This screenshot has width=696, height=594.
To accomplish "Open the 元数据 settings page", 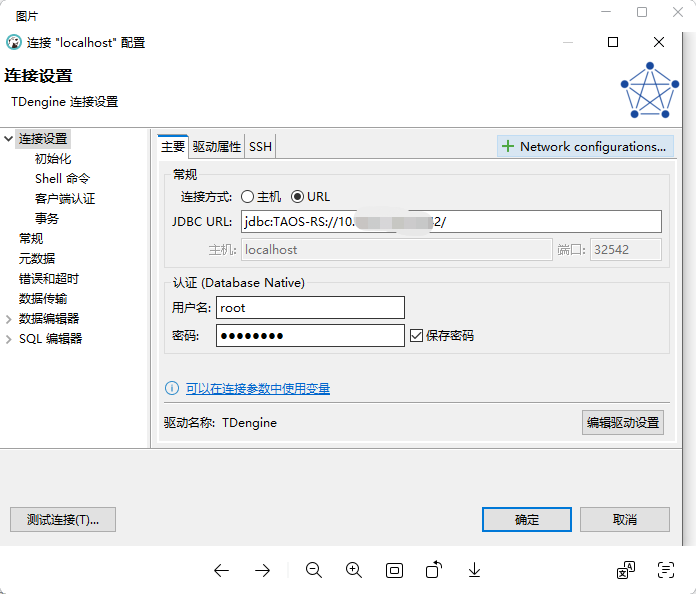I will [37, 258].
